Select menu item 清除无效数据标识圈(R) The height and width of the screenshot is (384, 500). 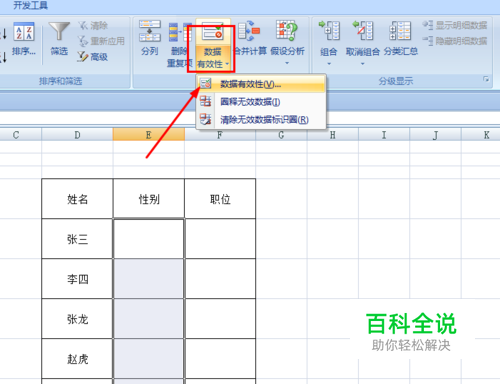coord(261,119)
